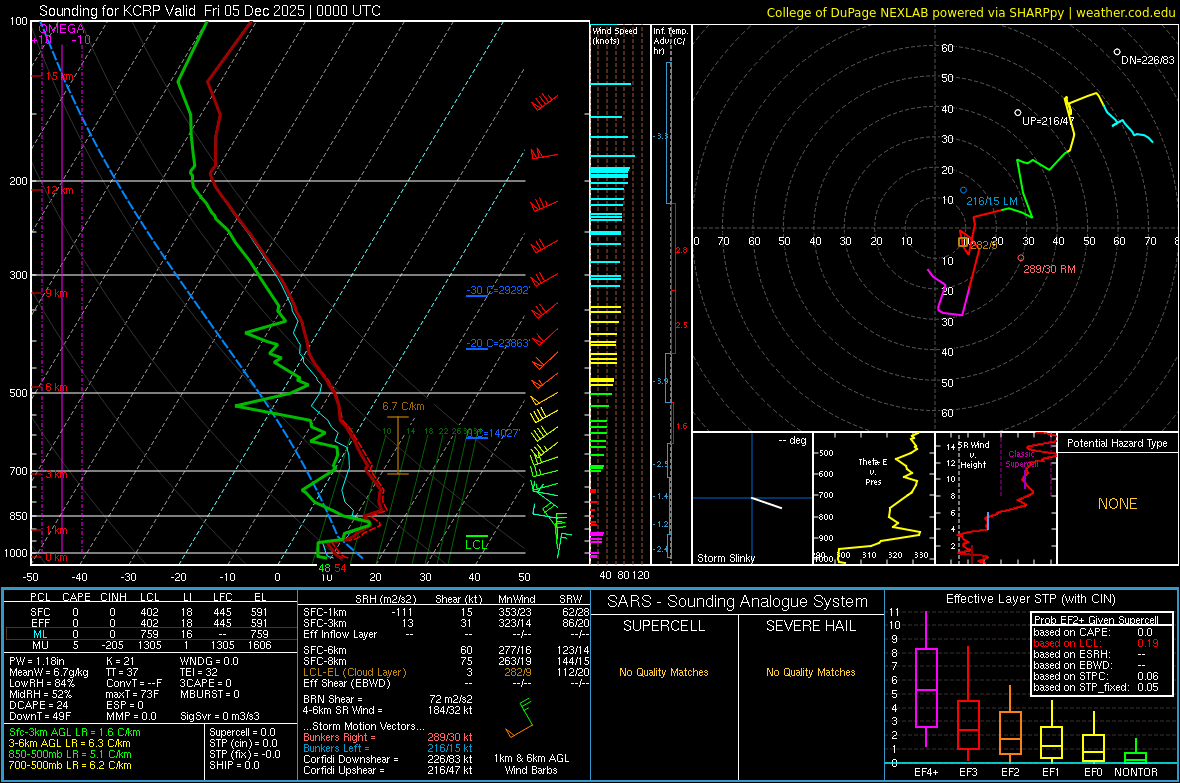The width and height of the screenshot is (1180, 783).
Task: Click the 'SR Wind v. Height' panel label
Action: click(x=973, y=455)
